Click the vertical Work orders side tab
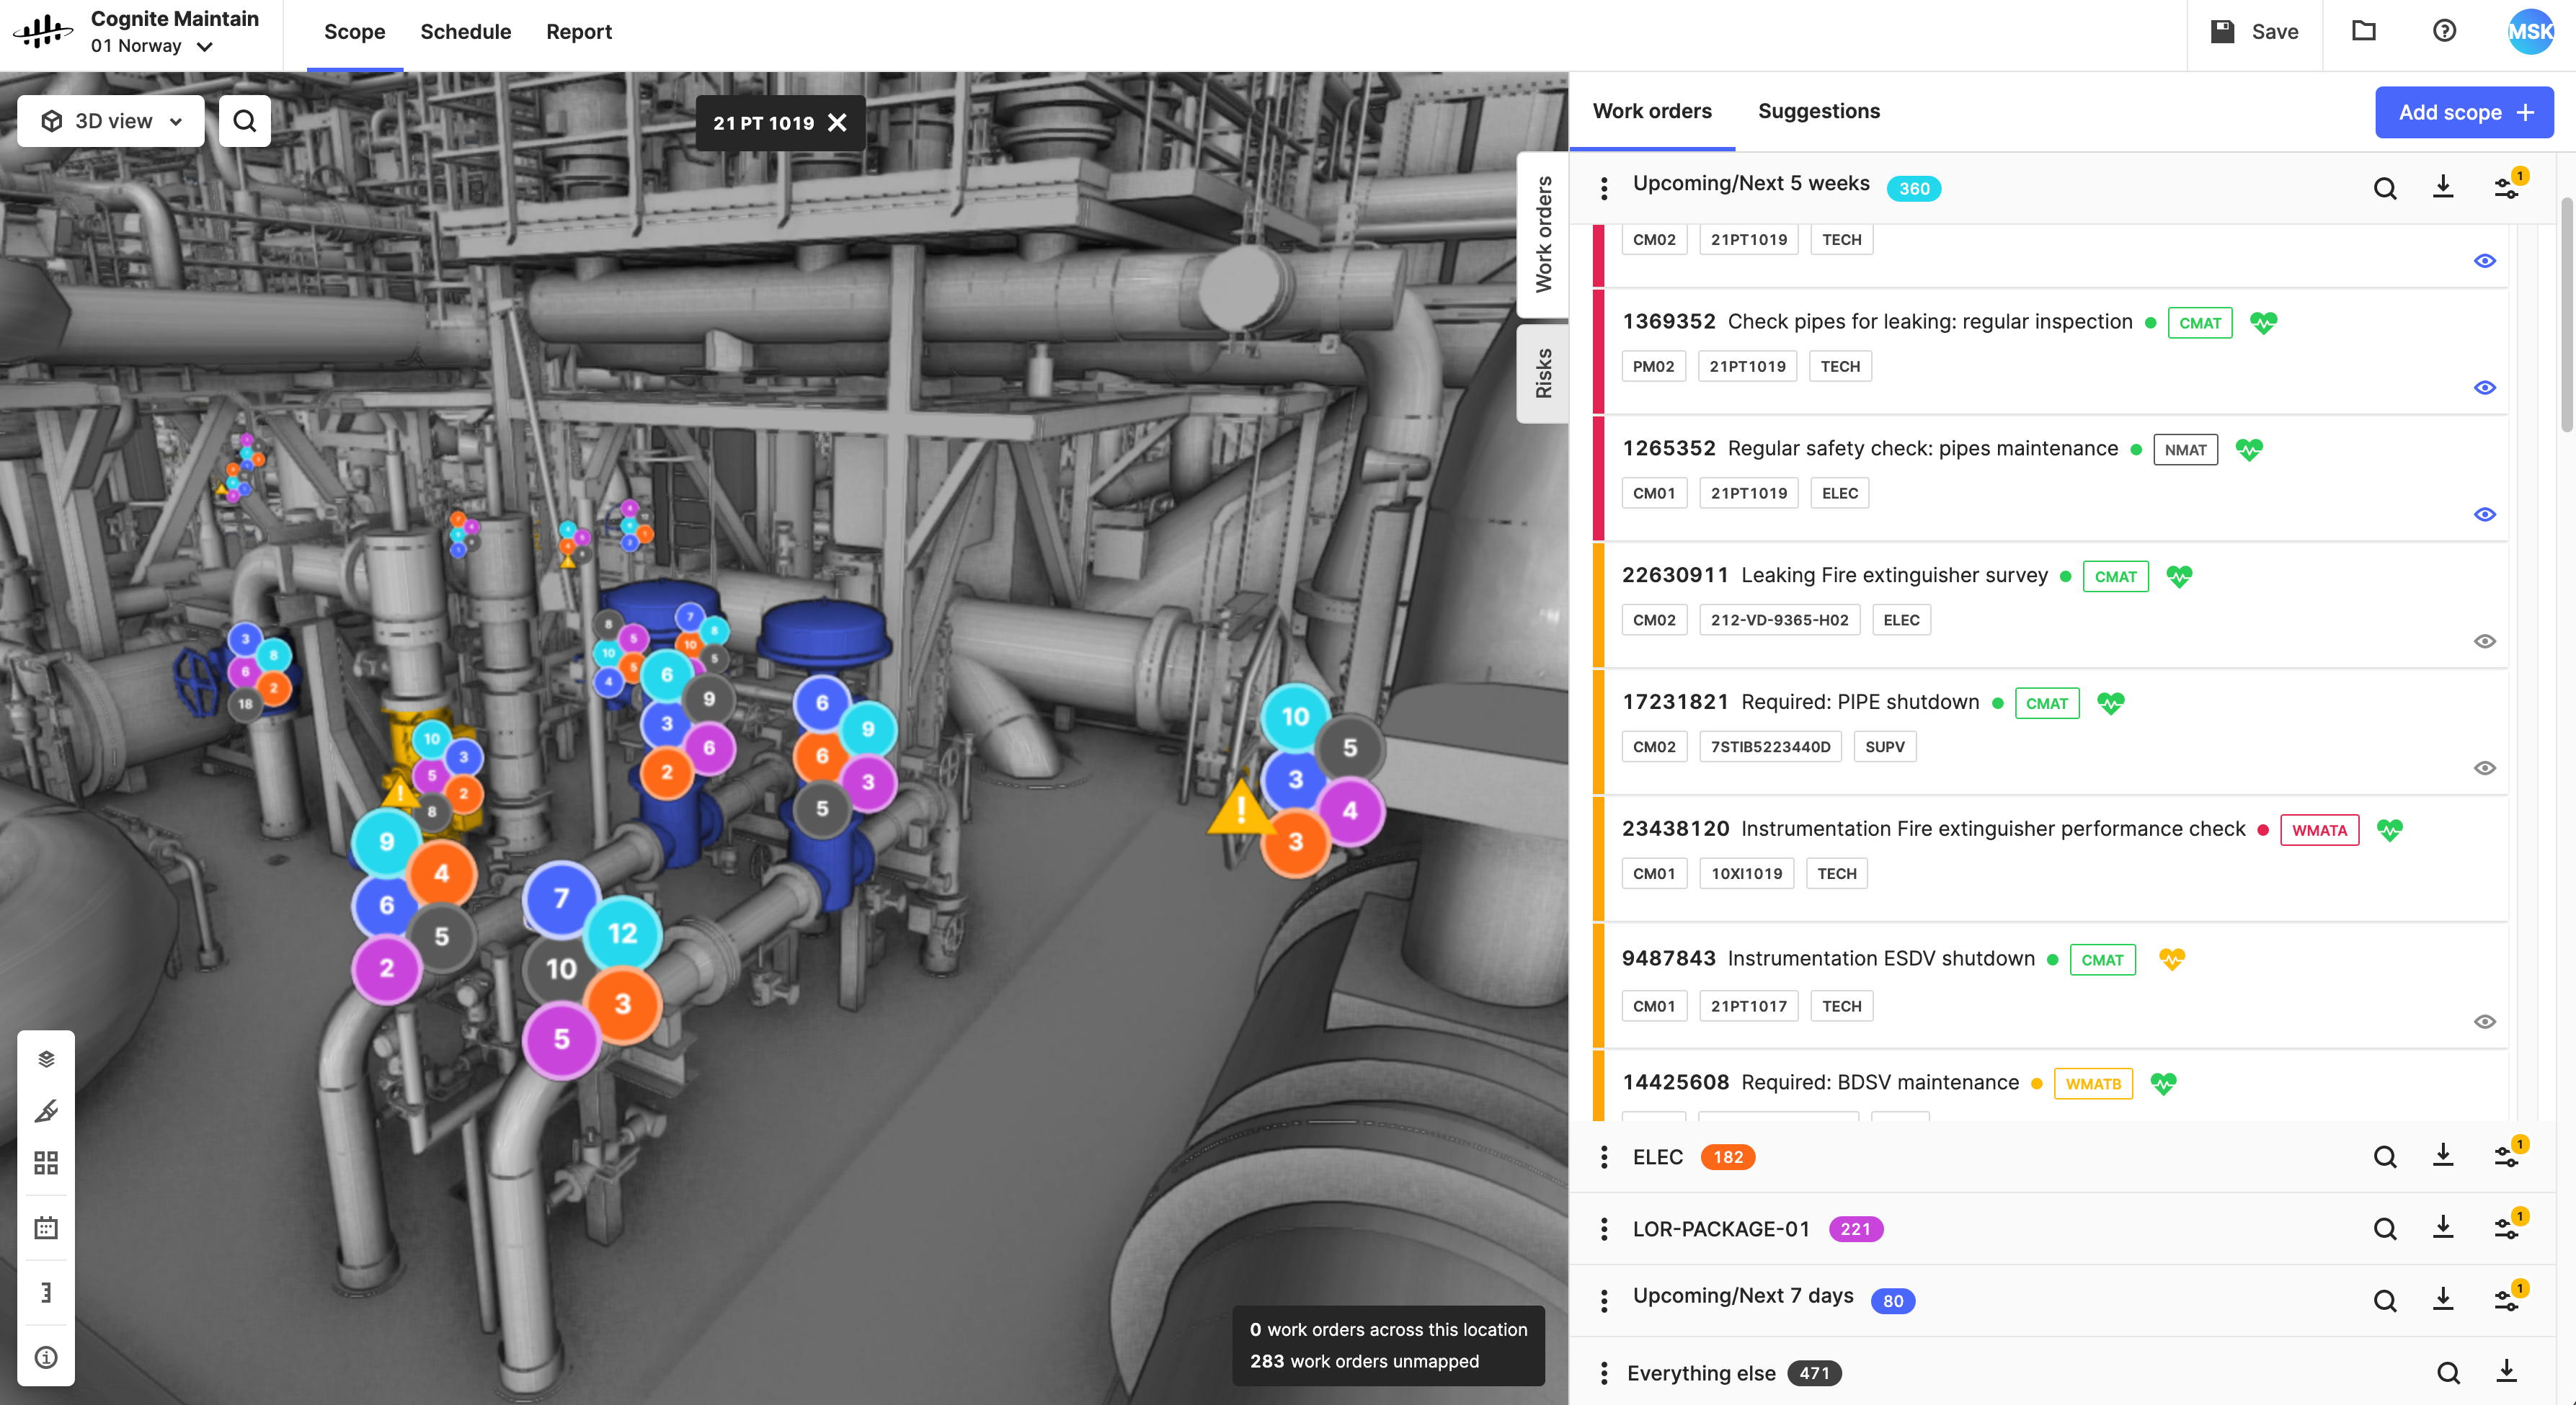This screenshot has height=1405, width=2576. 1543,234
